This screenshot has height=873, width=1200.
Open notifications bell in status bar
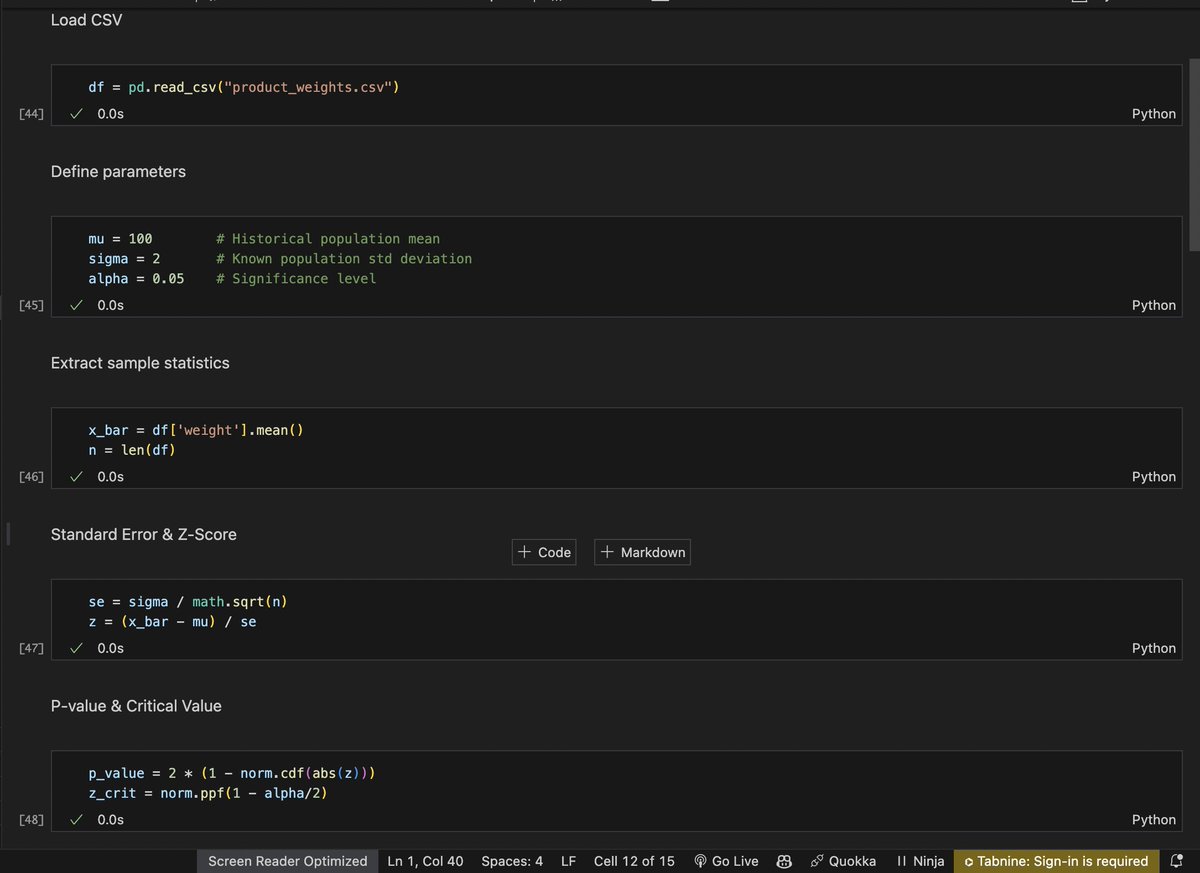(x=1176, y=861)
